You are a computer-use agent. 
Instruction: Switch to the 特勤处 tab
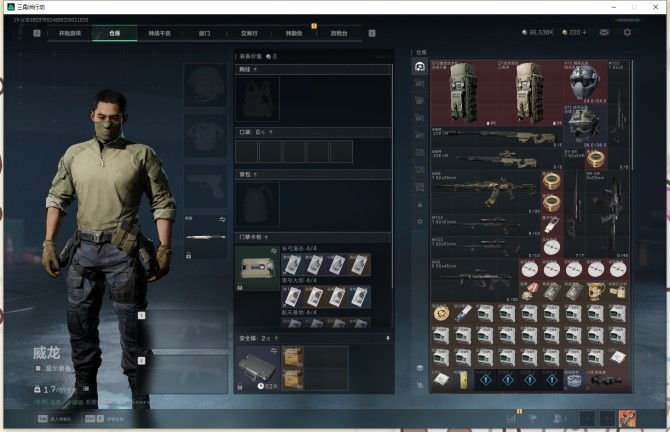pyautogui.click(x=294, y=33)
